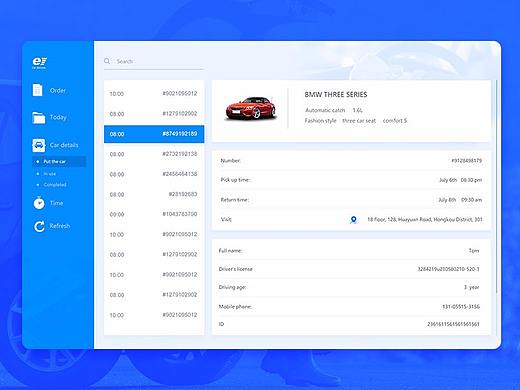Click the Refresh circular arrow icon
Image resolution: width=520 pixels, height=390 pixels.
pos(39,226)
